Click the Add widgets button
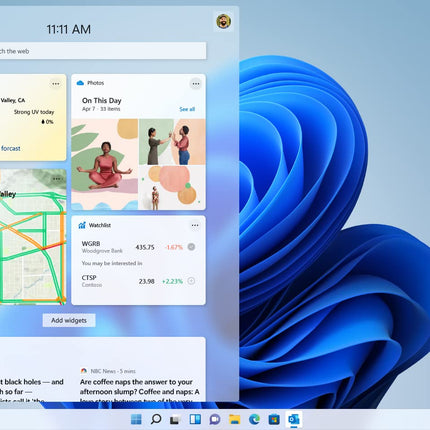Viewport: 430px width, 430px height. click(x=69, y=320)
